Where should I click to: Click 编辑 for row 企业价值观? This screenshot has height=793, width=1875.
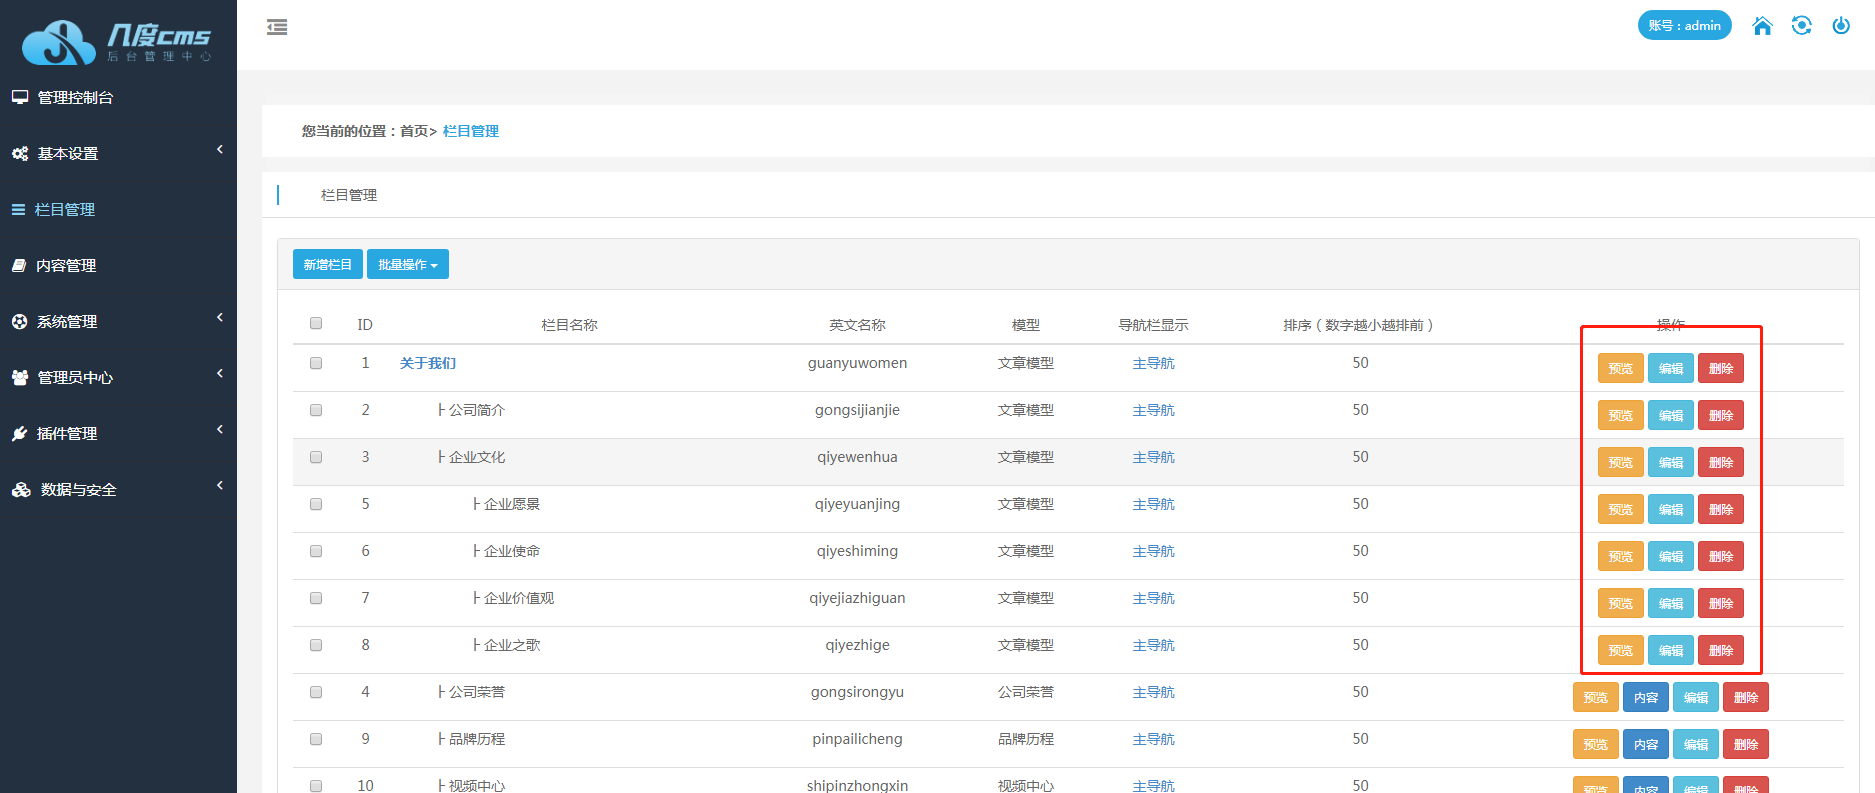tap(1670, 603)
